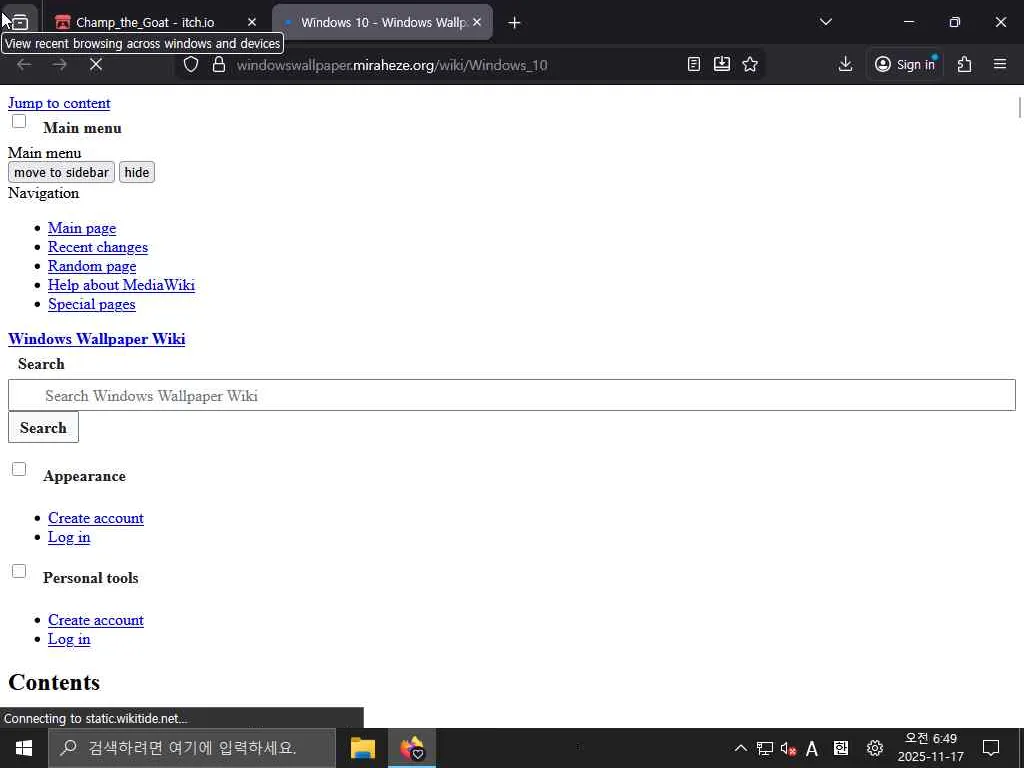1024x768 pixels.
Task: Open Firefox View recent browsing icon
Action: coord(20,22)
